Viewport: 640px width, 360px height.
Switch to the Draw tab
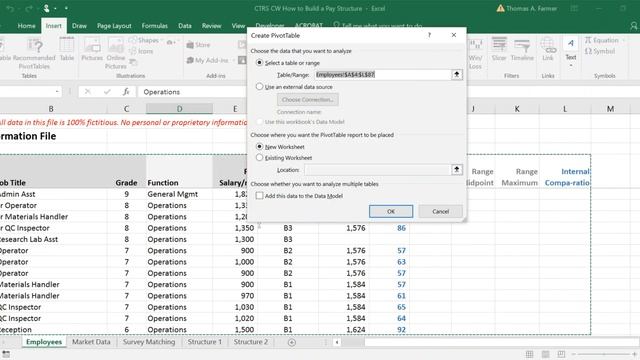tap(79, 26)
